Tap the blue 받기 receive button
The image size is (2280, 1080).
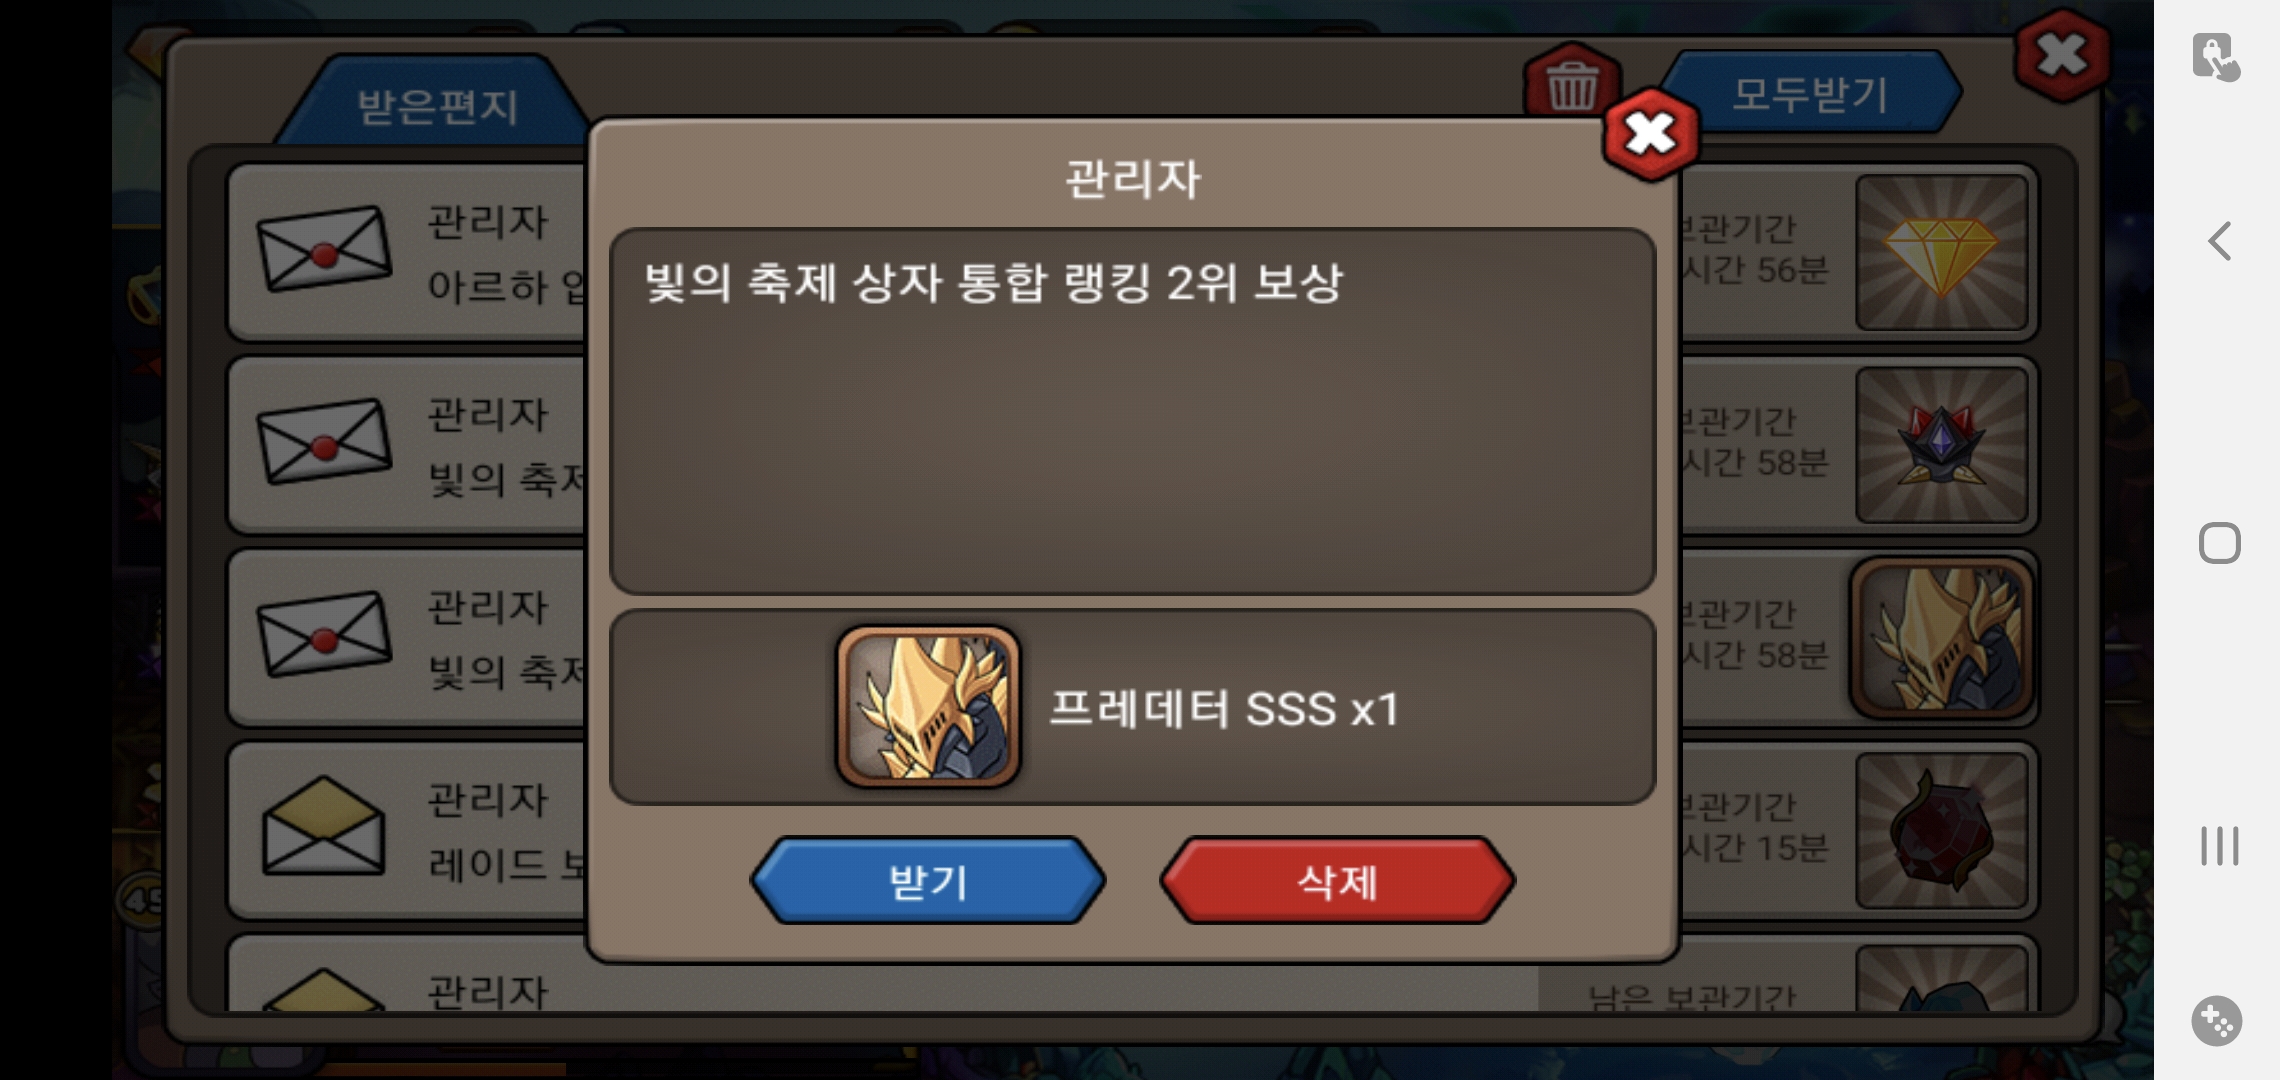coord(928,881)
